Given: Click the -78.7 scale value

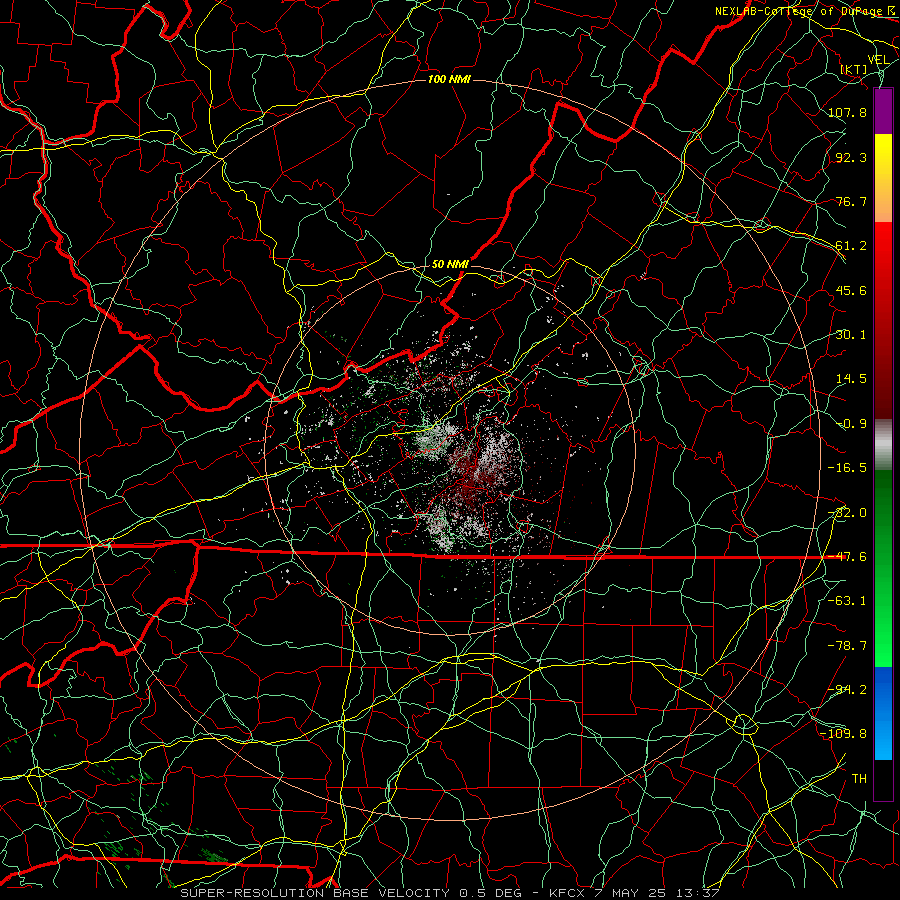Looking at the screenshot, I should [x=847, y=646].
